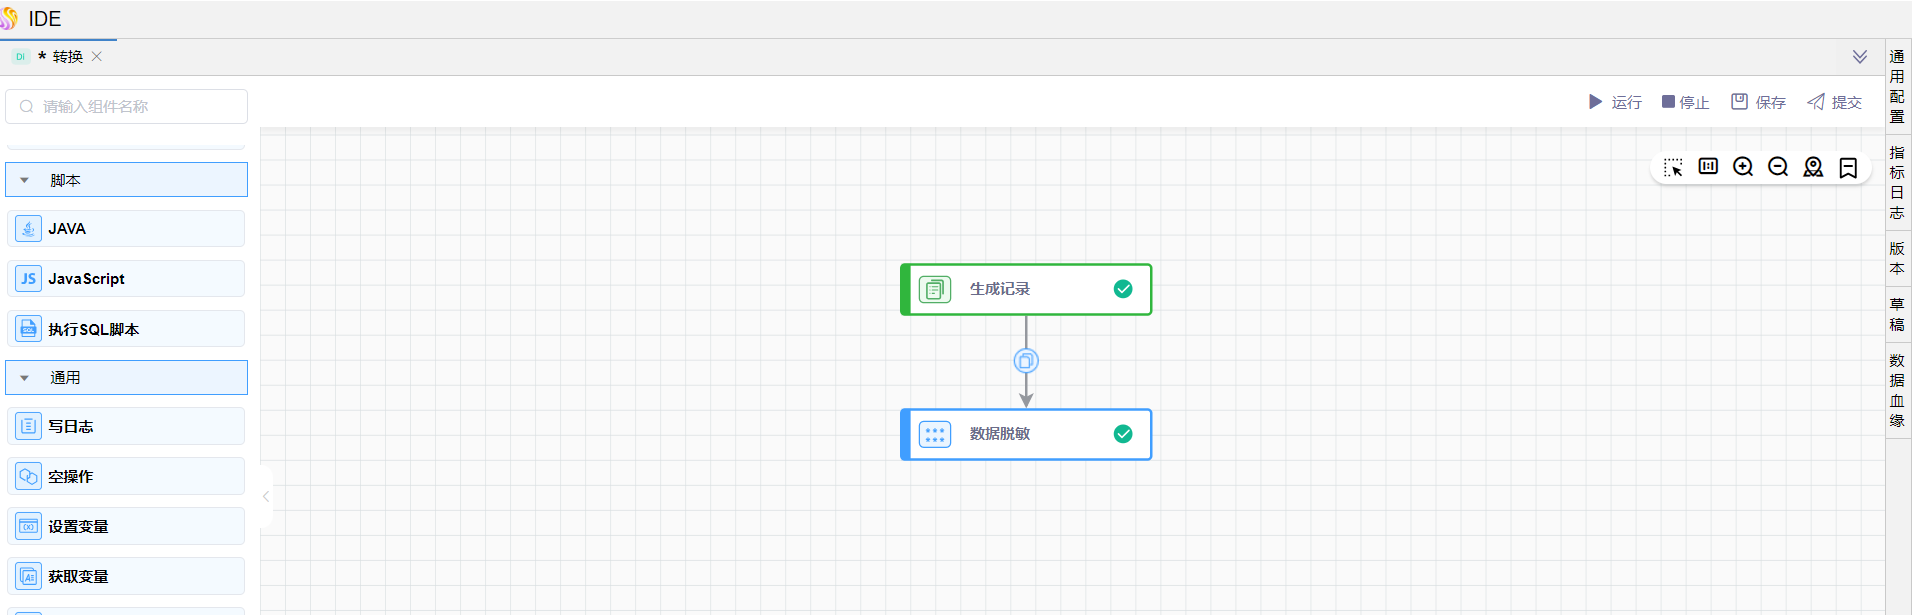Close the 转换 tab
1912x615 pixels.
coord(97,57)
